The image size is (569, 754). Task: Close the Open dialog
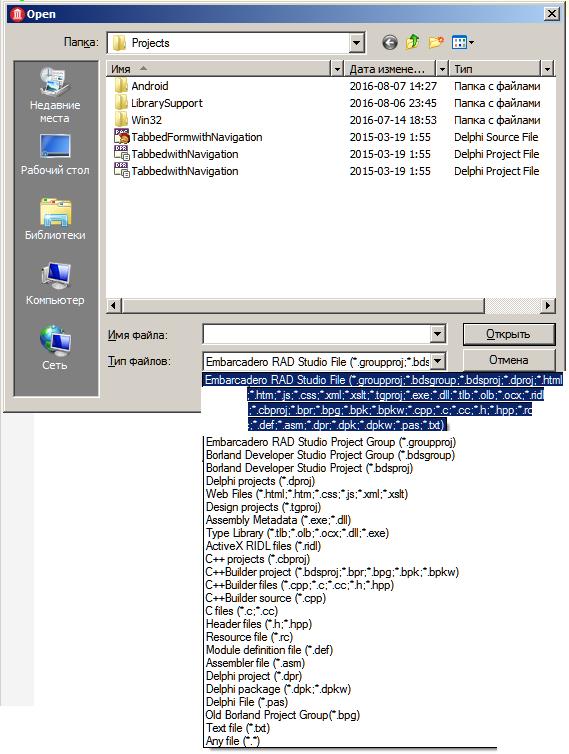pyautogui.click(x=551, y=14)
